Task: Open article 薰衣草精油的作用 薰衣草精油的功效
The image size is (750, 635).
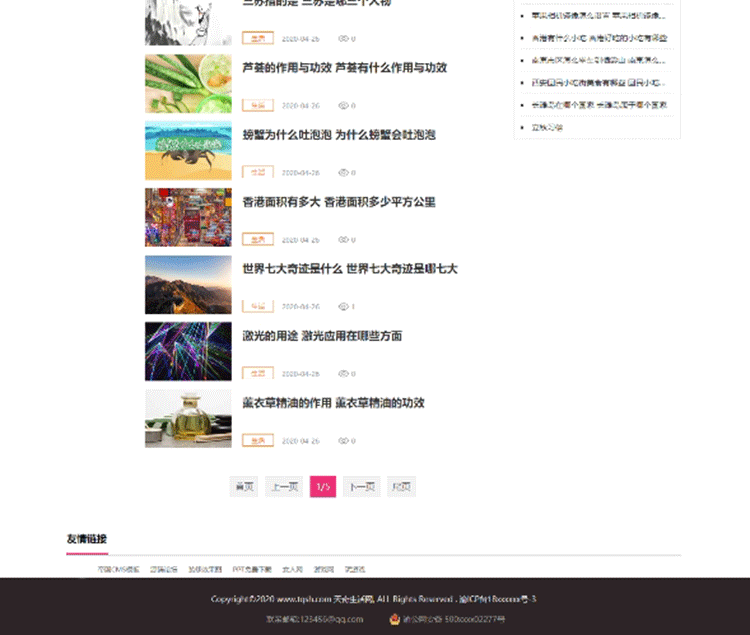Action: (x=333, y=403)
